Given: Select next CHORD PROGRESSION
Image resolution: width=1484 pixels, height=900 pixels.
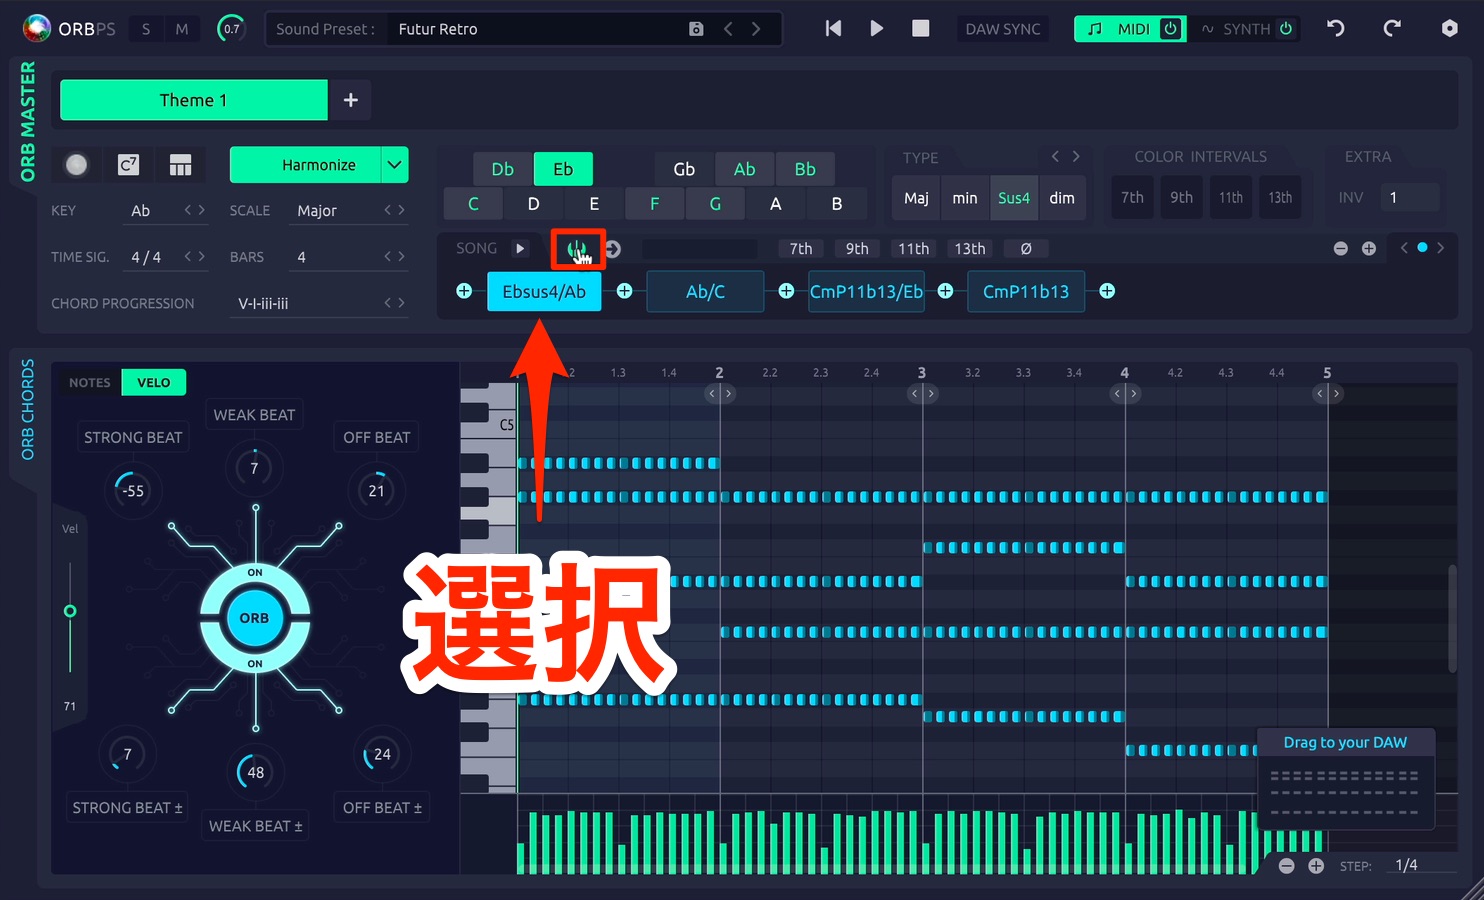Looking at the screenshot, I should tap(402, 303).
